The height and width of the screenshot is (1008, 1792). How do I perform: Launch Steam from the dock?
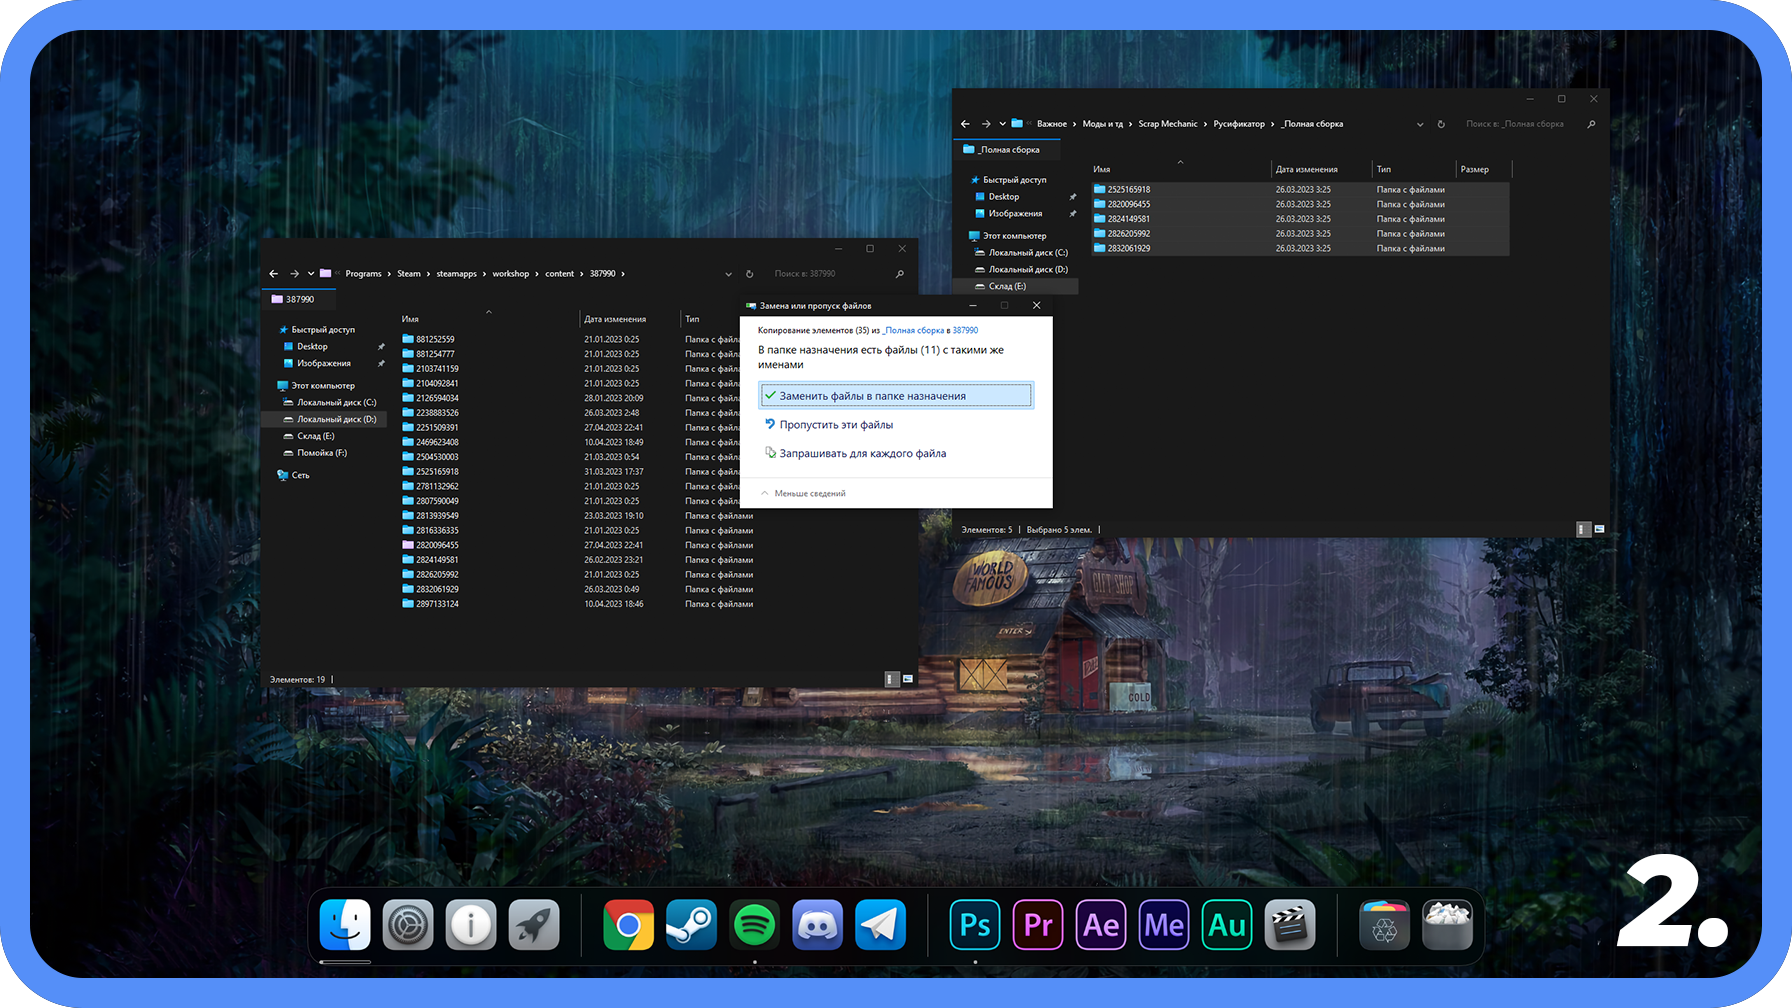pyautogui.click(x=691, y=925)
